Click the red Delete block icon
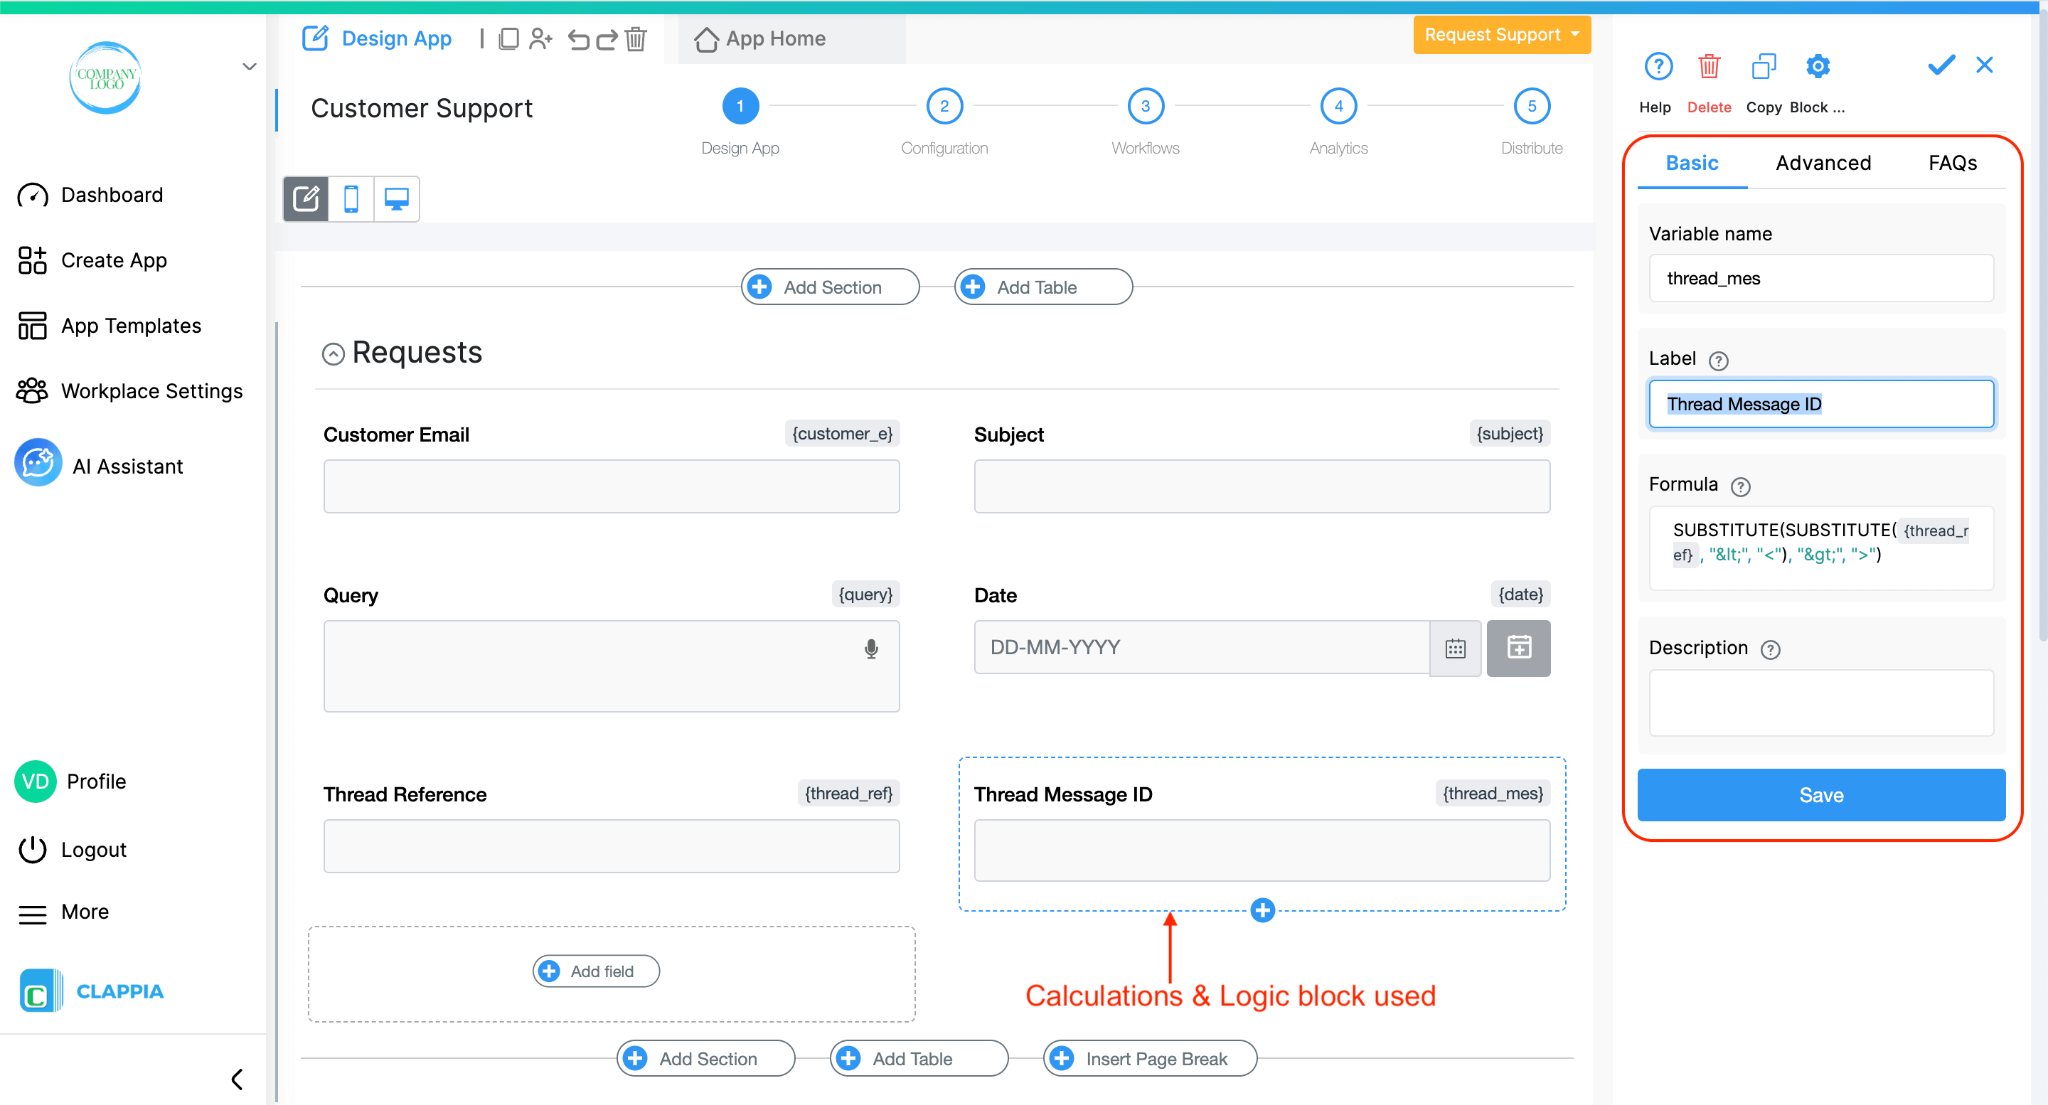2048x1105 pixels. pyautogui.click(x=1709, y=67)
